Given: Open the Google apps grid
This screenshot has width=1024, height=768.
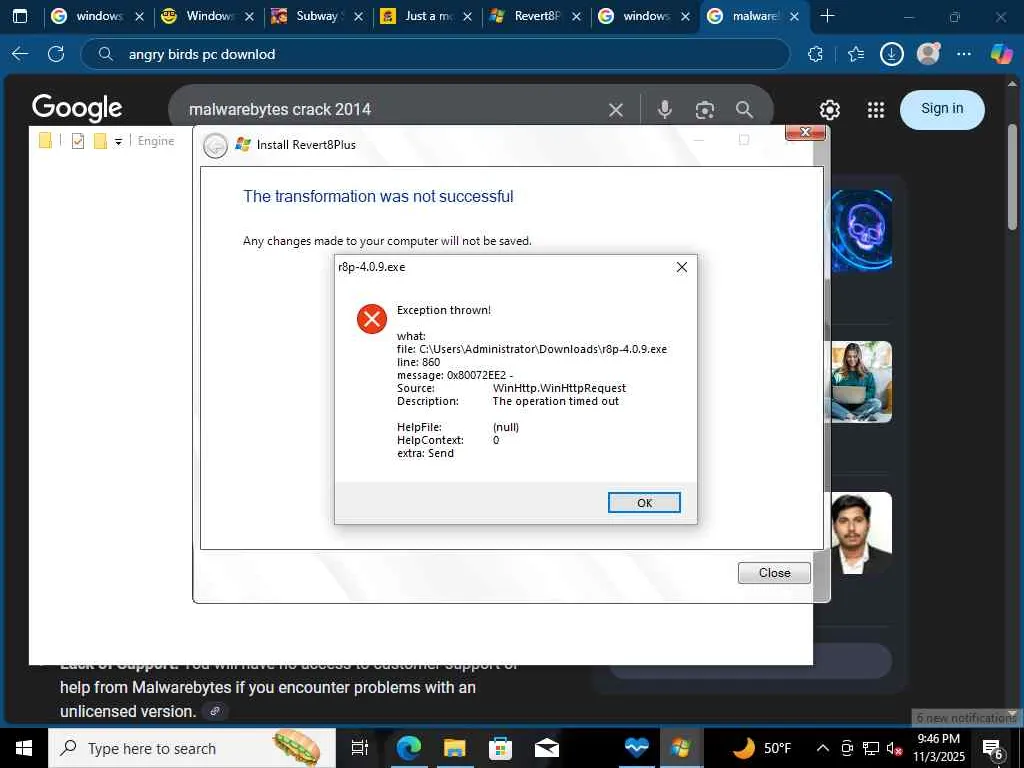Looking at the screenshot, I should coord(875,110).
